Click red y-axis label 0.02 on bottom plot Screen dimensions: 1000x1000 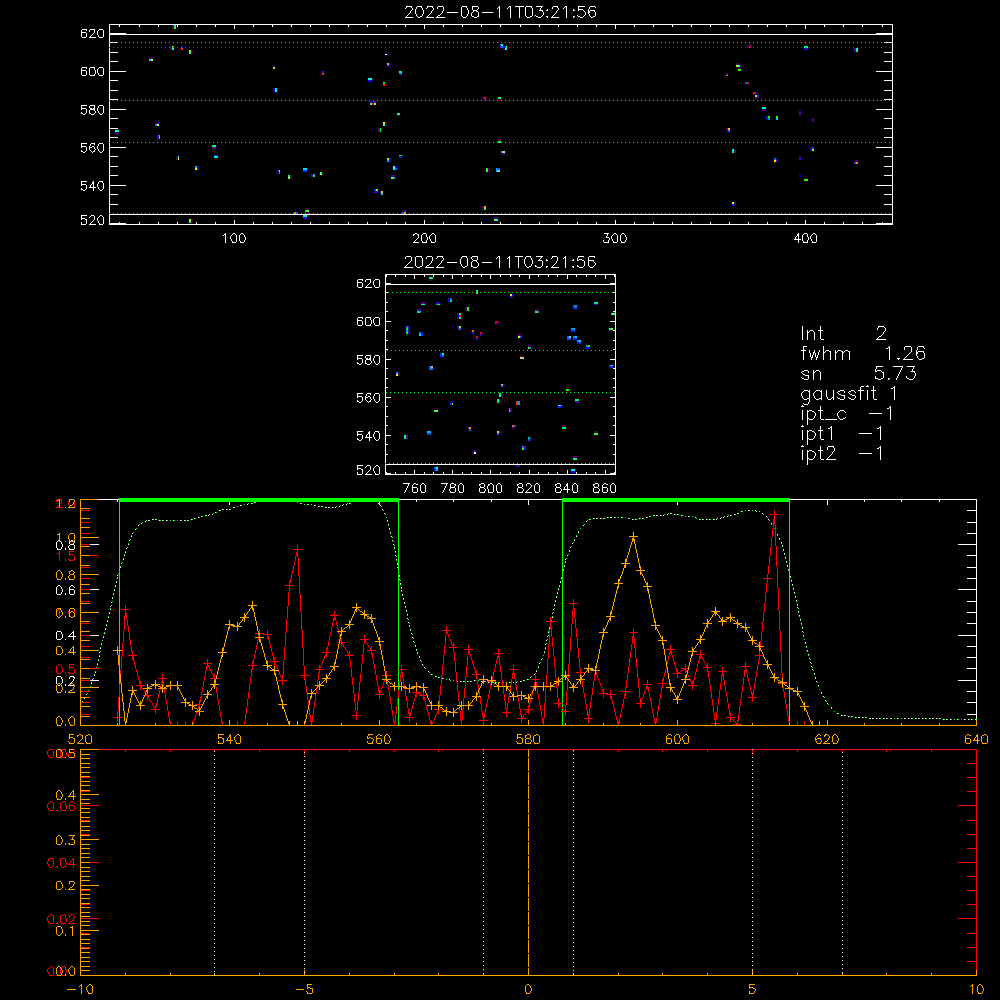61,919
